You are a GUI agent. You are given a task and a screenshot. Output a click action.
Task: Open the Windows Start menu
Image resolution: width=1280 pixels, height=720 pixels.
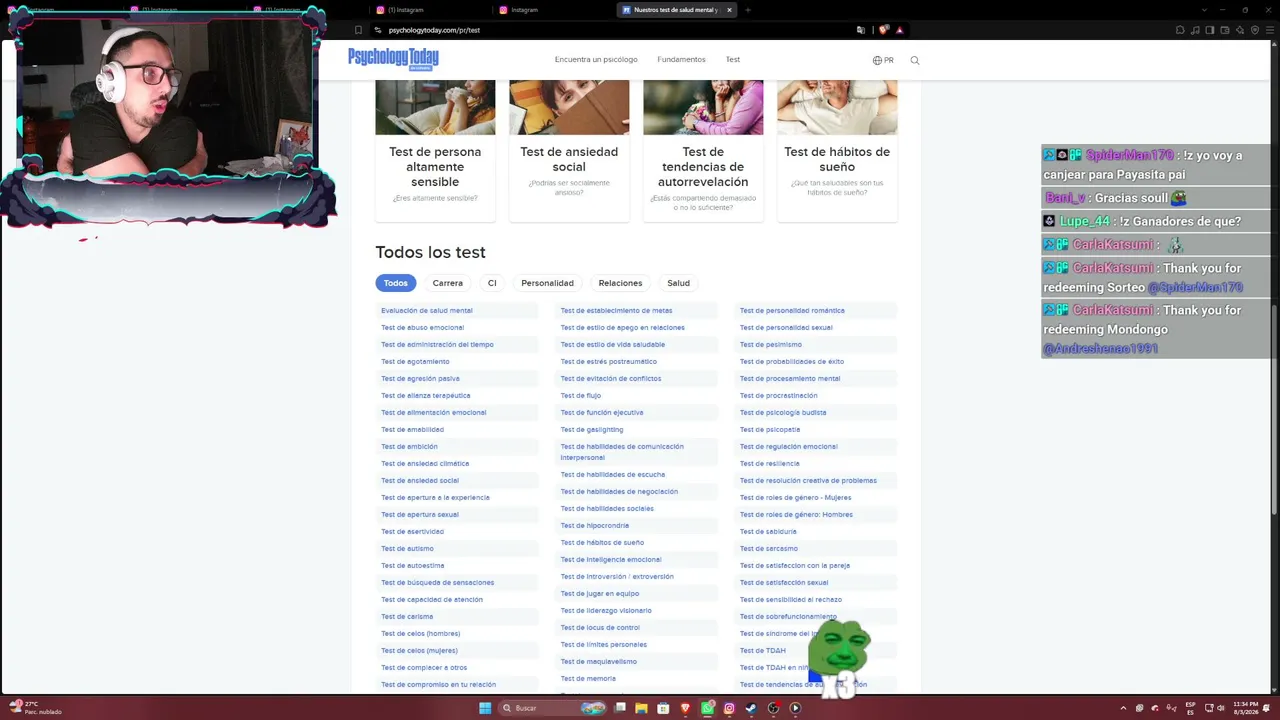tap(485, 708)
